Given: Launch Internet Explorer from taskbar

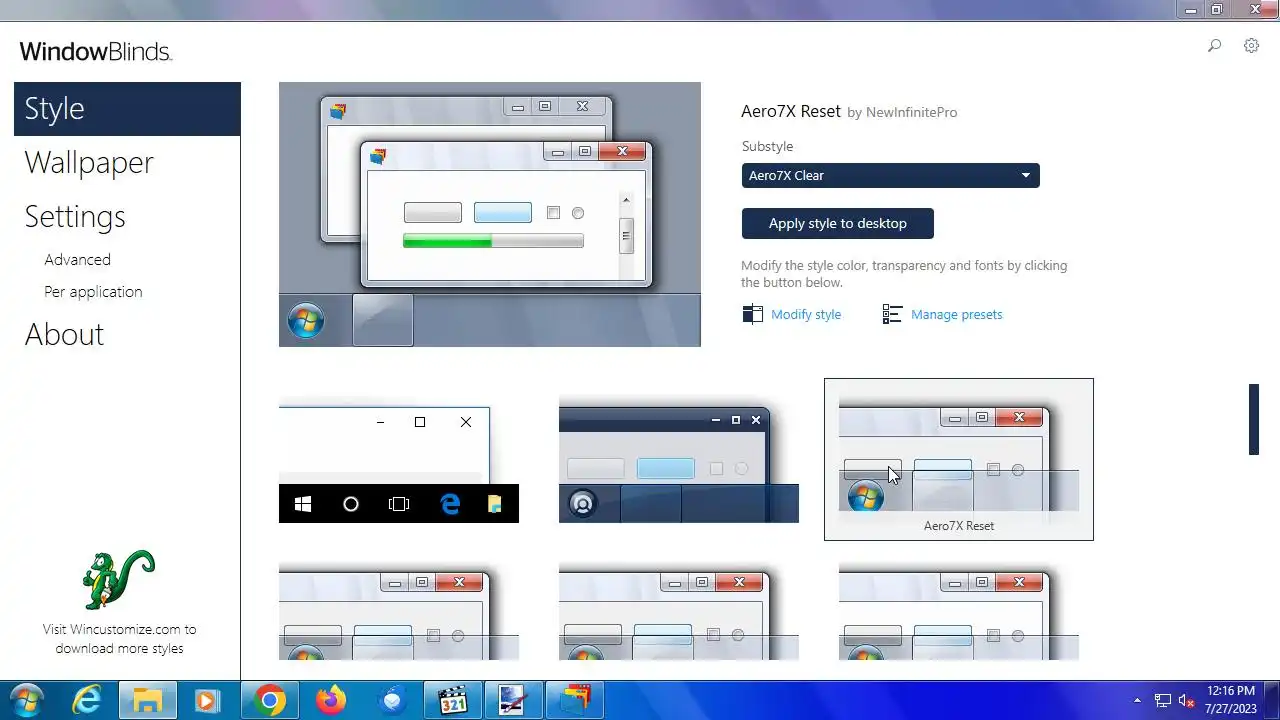Looking at the screenshot, I should point(87,700).
